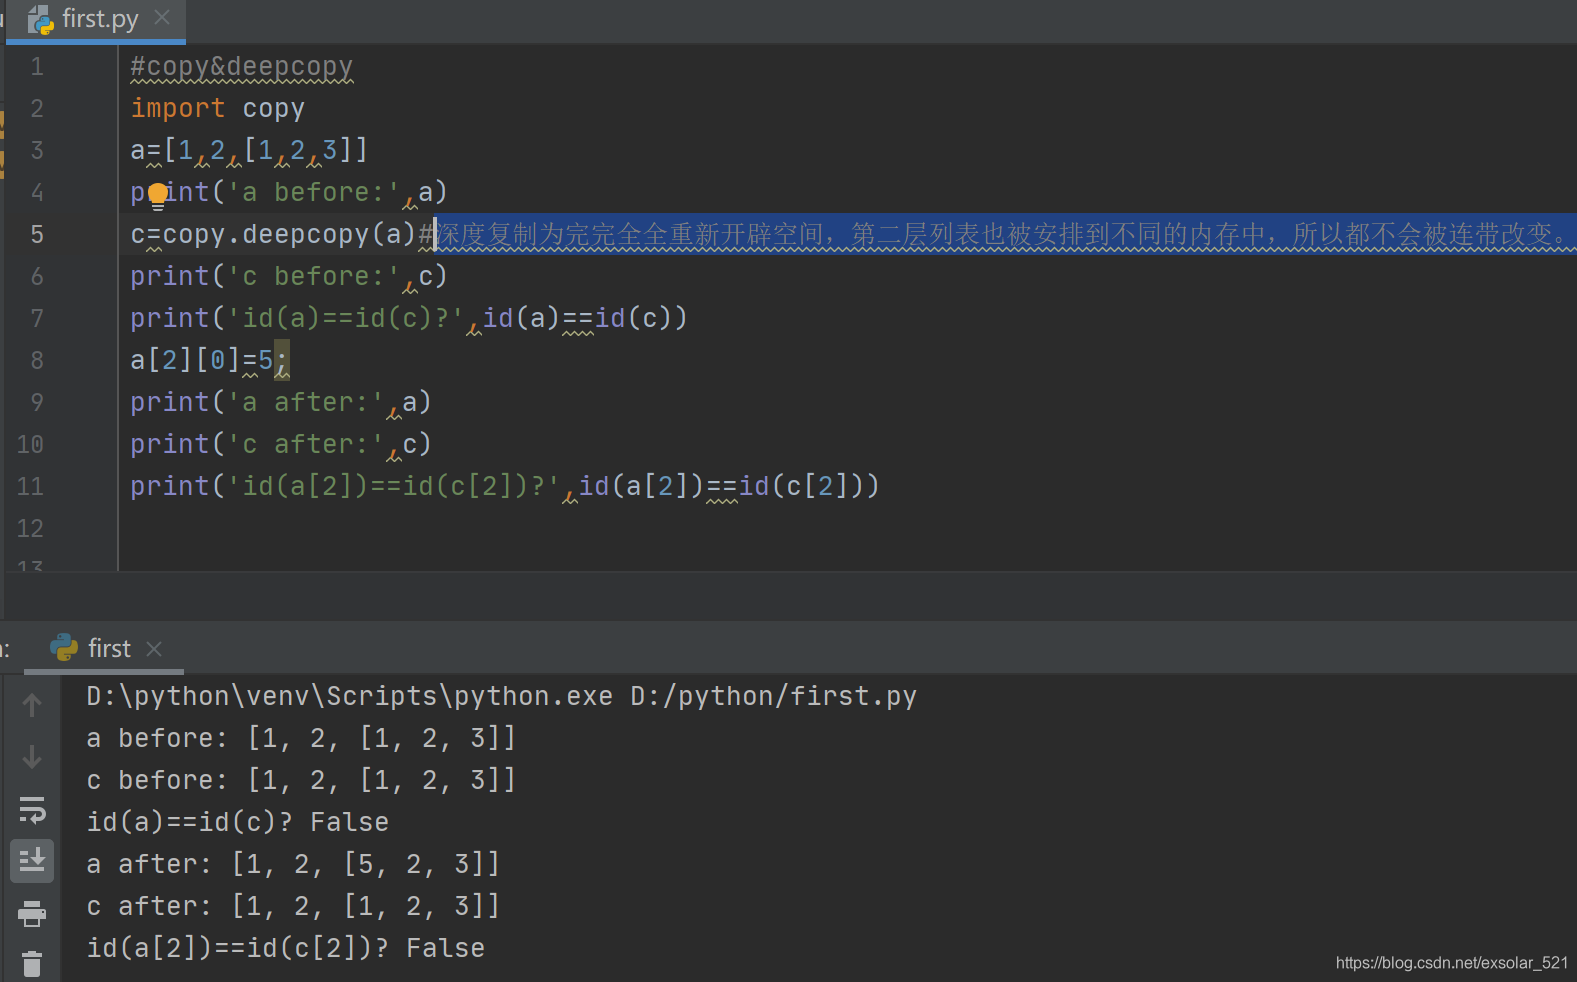Click output 'a before: [1, 2, [1, 2, 3]]'
1577x982 pixels.
click(301, 738)
